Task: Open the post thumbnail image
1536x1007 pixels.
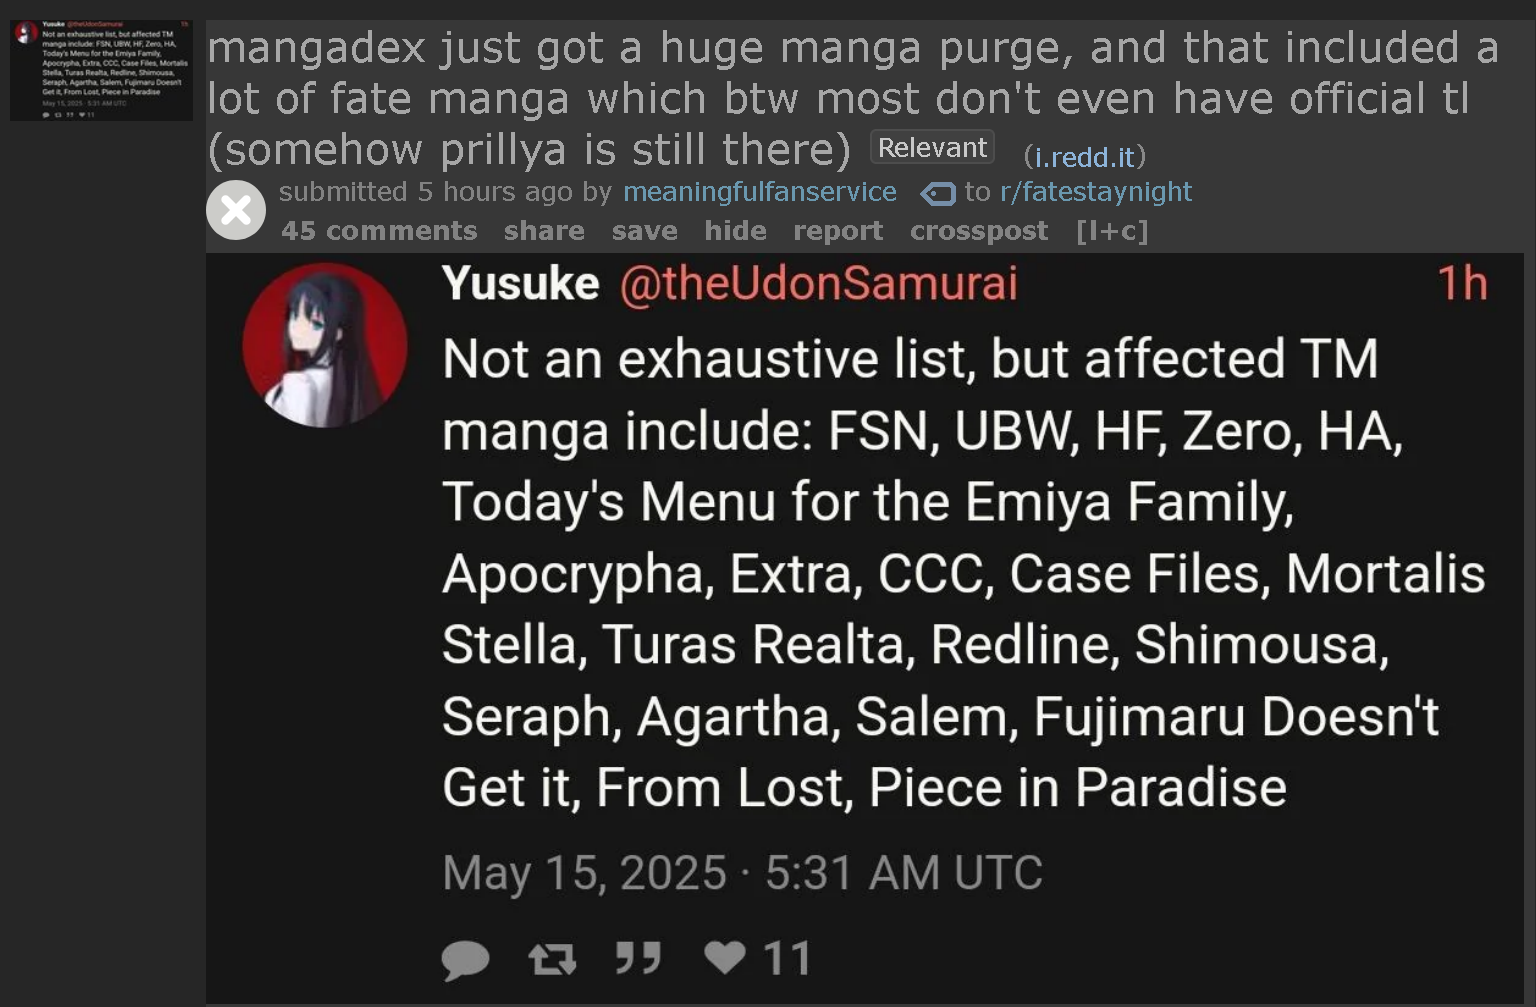Action: click(101, 70)
